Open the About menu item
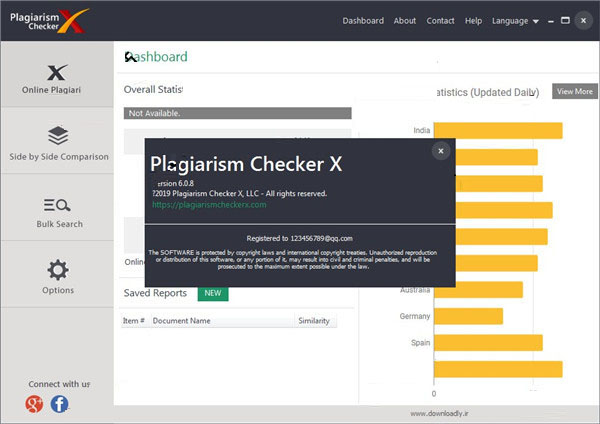The width and height of the screenshot is (600, 424). point(405,21)
